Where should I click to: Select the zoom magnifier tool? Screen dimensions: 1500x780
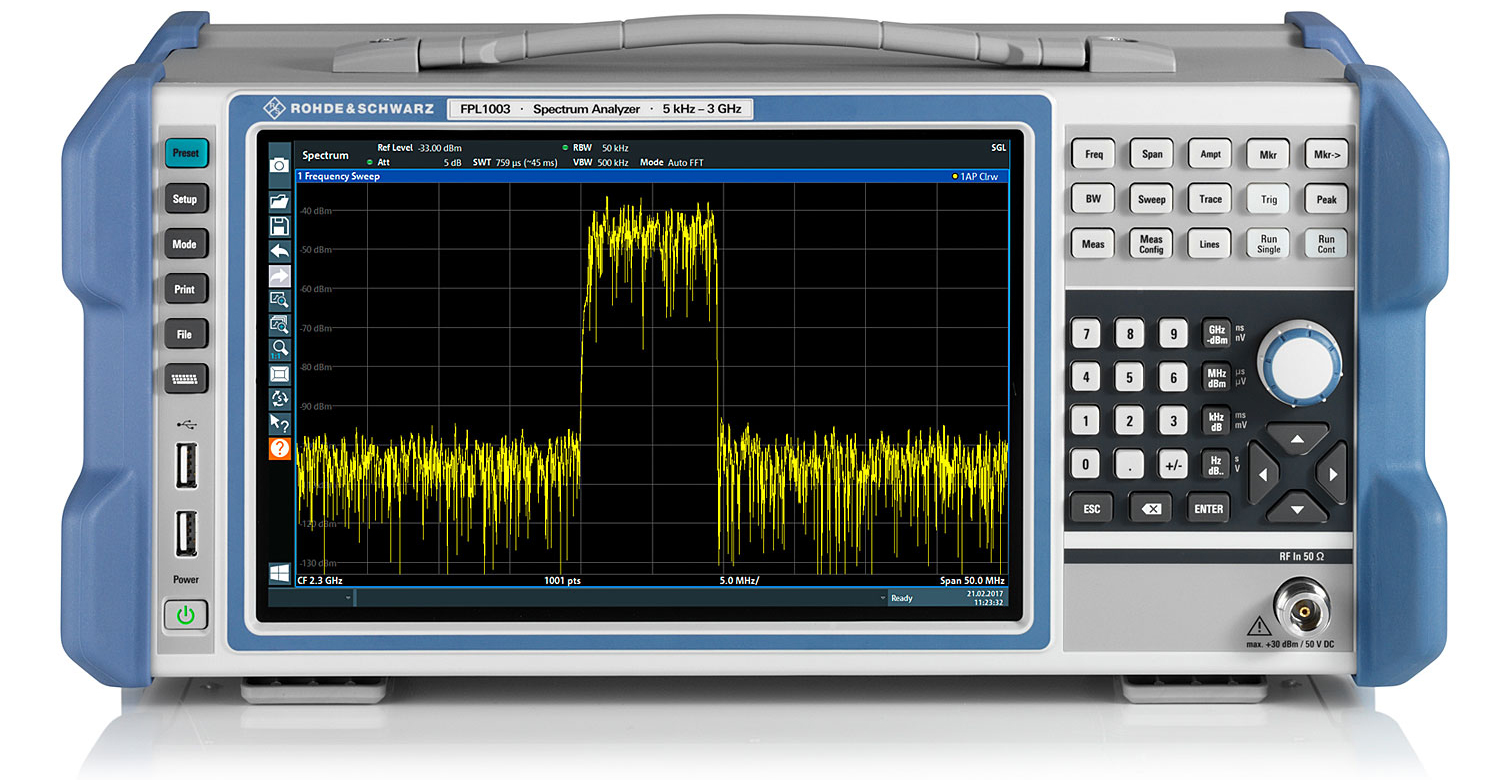coord(280,300)
